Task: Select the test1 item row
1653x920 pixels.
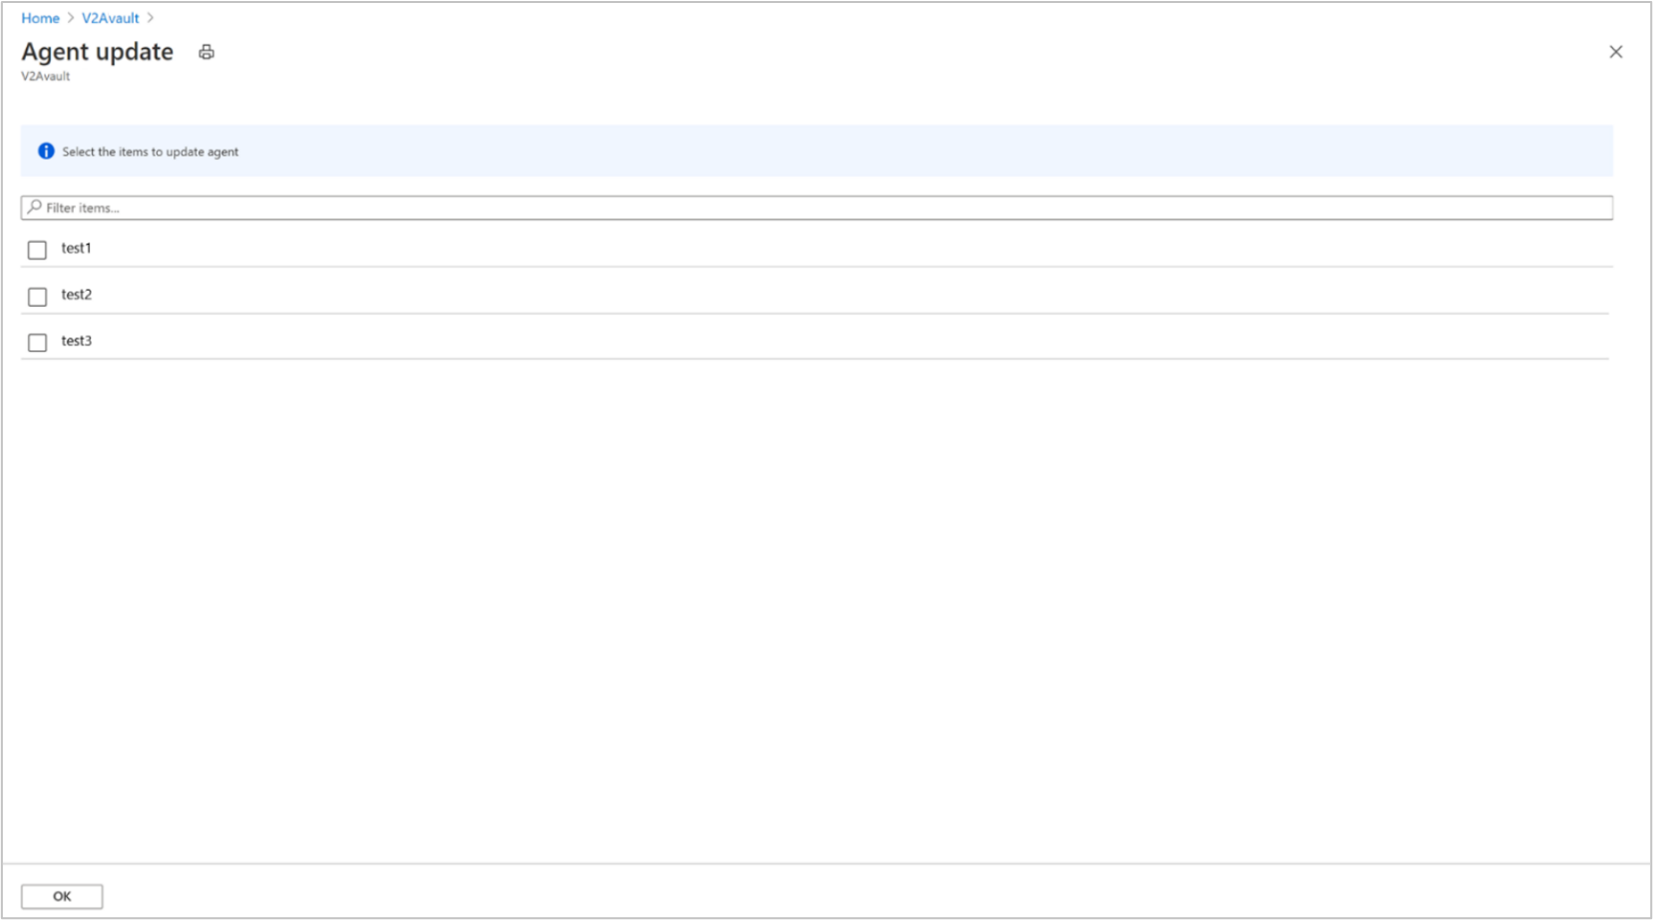Action: [76, 248]
